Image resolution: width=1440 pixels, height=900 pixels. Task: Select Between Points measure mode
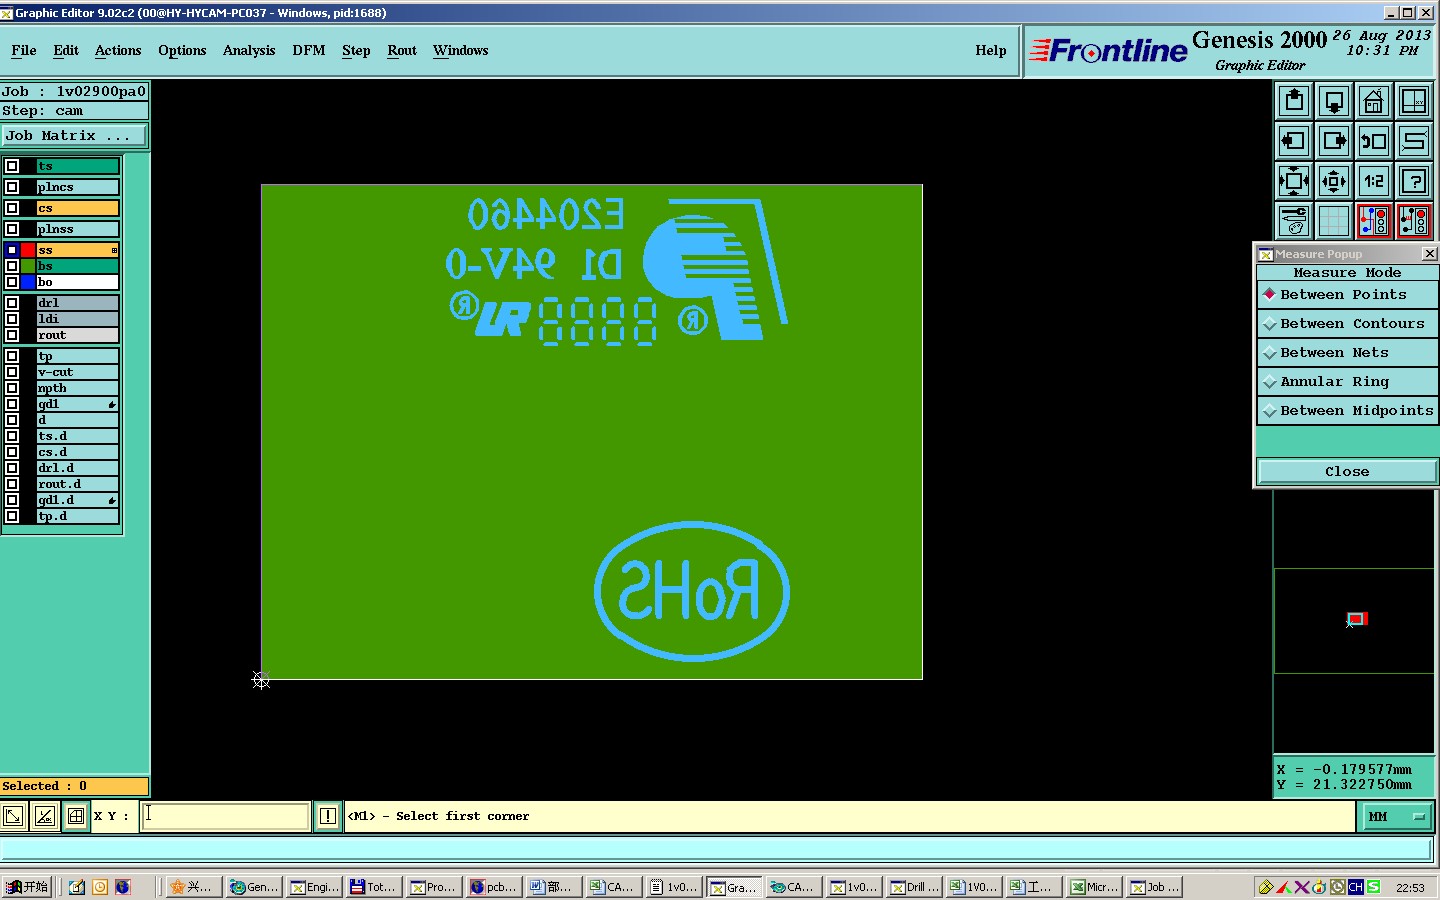pyautogui.click(x=1347, y=295)
